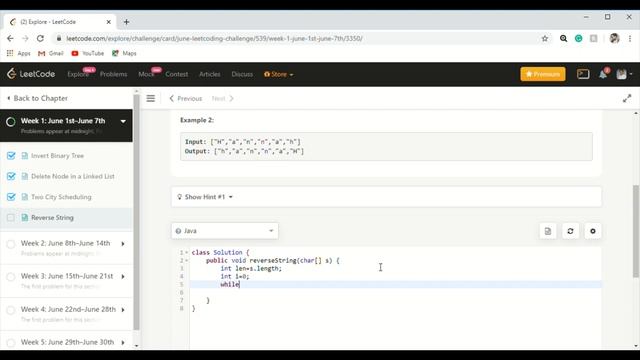The width and height of the screenshot is (640, 360).
Task: Click the address bar URL
Action: 214,38
